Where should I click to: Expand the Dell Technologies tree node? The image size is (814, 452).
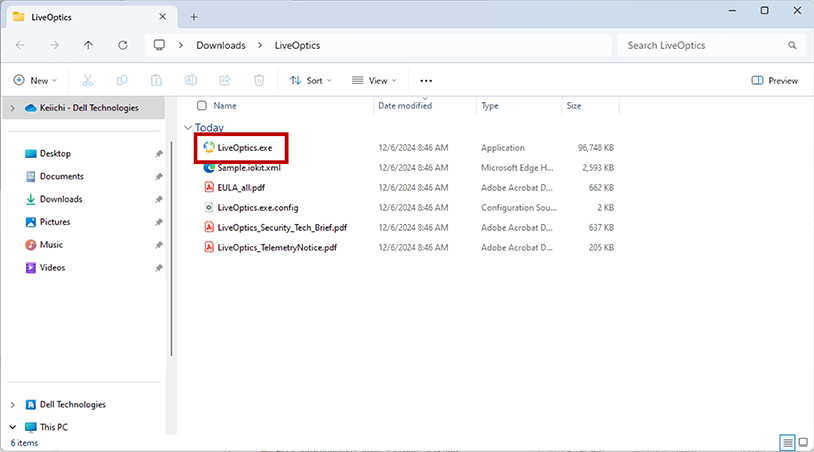tap(12, 405)
